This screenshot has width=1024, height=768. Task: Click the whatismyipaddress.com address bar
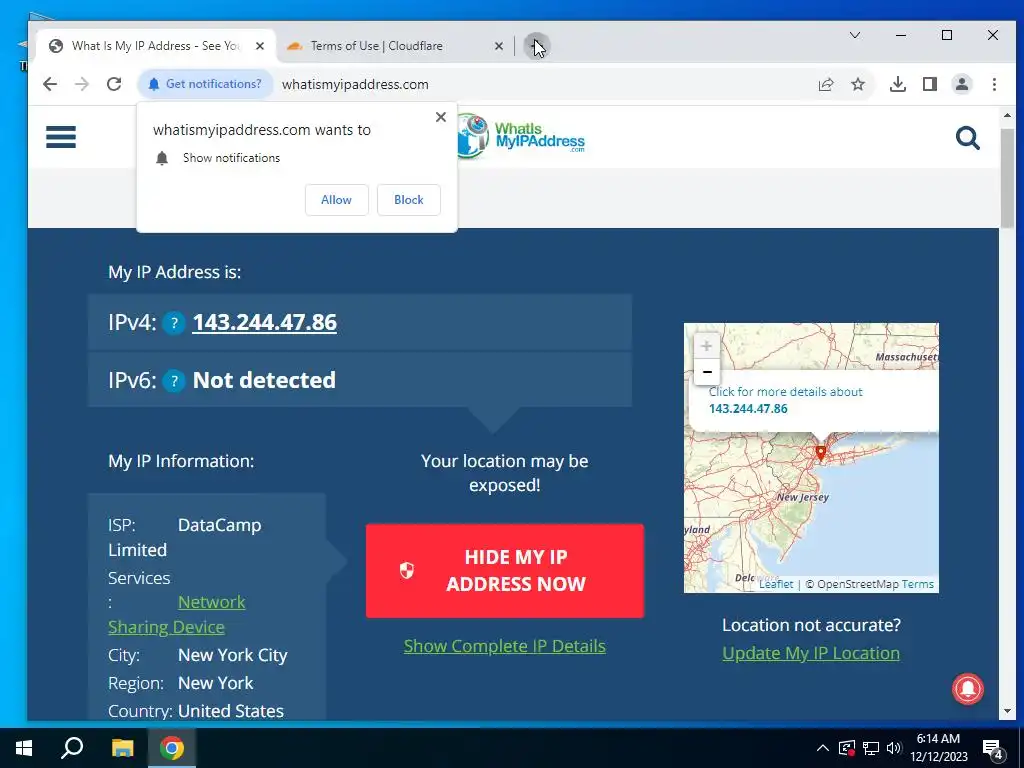pyautogui.click(x=355, y=84)
